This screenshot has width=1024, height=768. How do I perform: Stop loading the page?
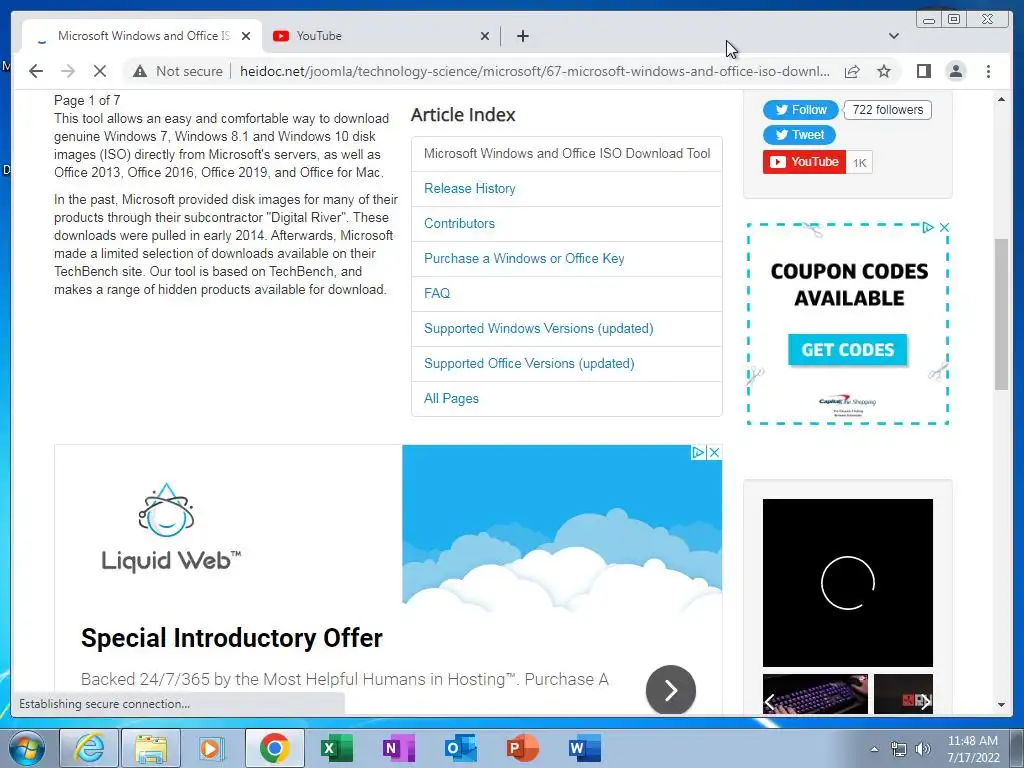click(100, 71)
